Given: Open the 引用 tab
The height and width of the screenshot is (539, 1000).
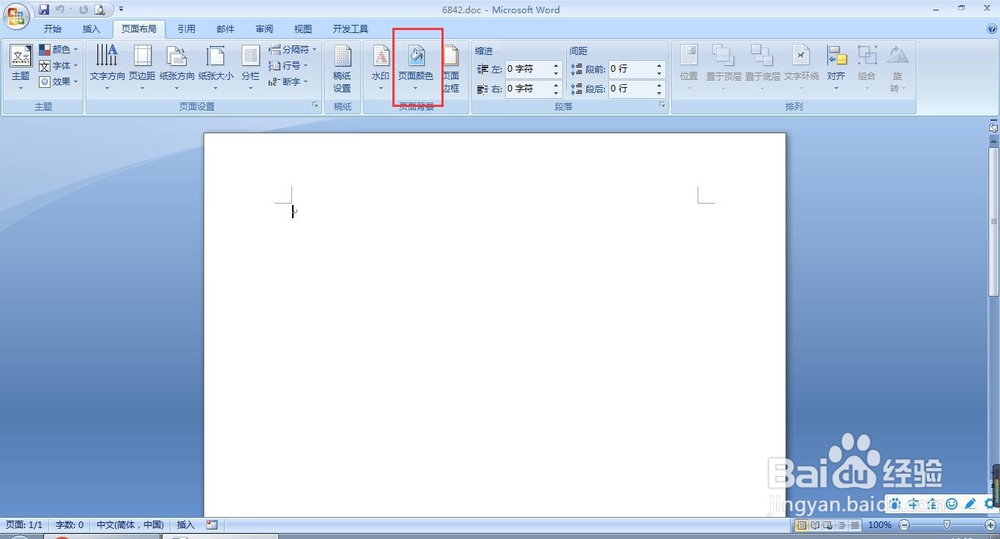Looking at the screenshot, I should (186, 29).
